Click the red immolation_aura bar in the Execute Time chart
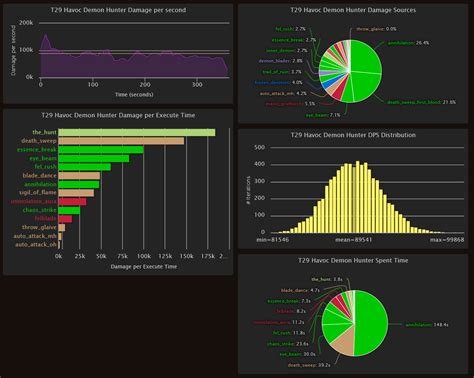Viewport: 474px width, 378px height. [72, 201]
